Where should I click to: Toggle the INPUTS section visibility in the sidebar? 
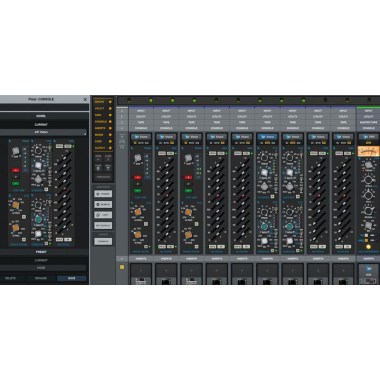[x=103, y=102]
